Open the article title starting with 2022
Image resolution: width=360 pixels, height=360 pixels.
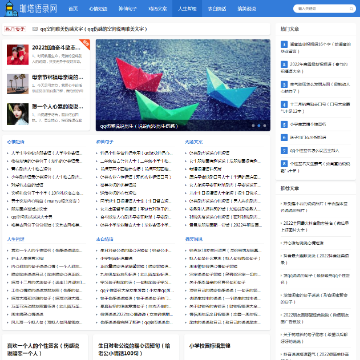coord(57,48)
